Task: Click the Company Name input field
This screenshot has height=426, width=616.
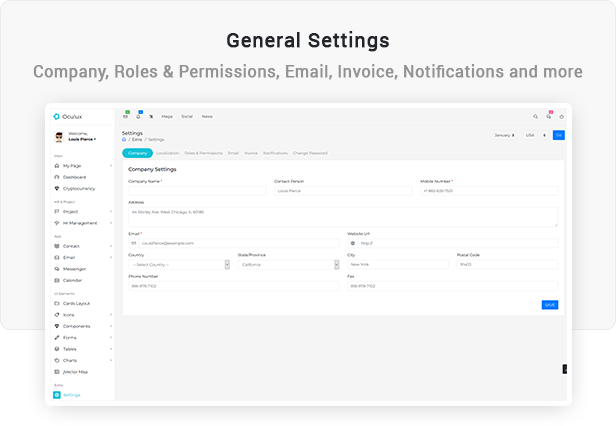Action: pyautogui.click(x=197, y=191)
